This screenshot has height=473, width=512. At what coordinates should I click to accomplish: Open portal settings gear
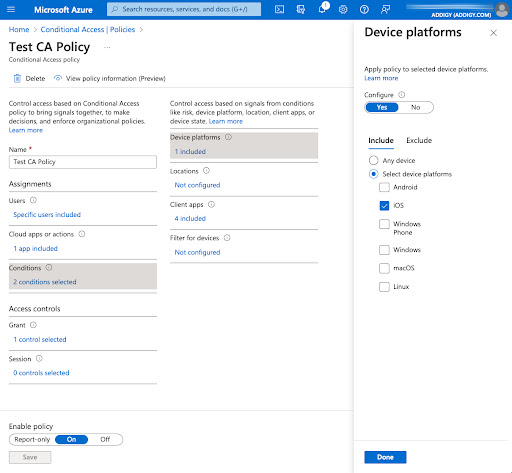[343, 9]
